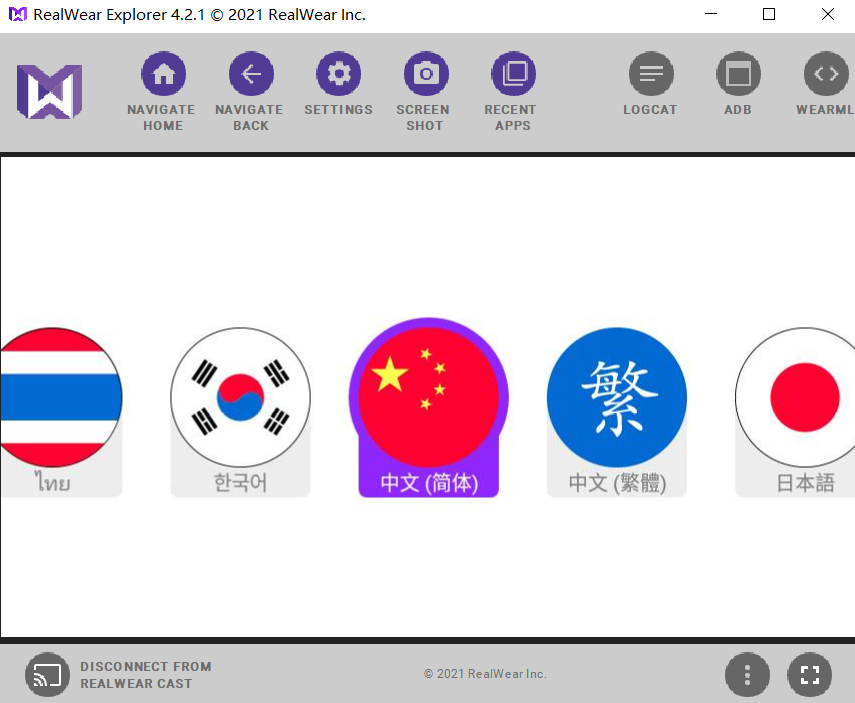Open Settings gear icon in toolbar
This screenshot has height=703, width=855.
click(338, 75)
